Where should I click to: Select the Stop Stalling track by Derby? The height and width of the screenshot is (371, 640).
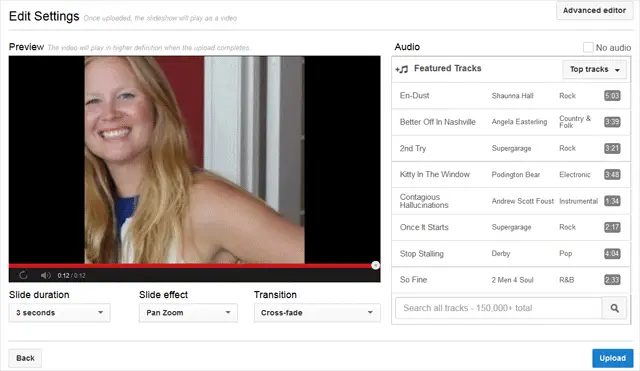tap(511, 254)
